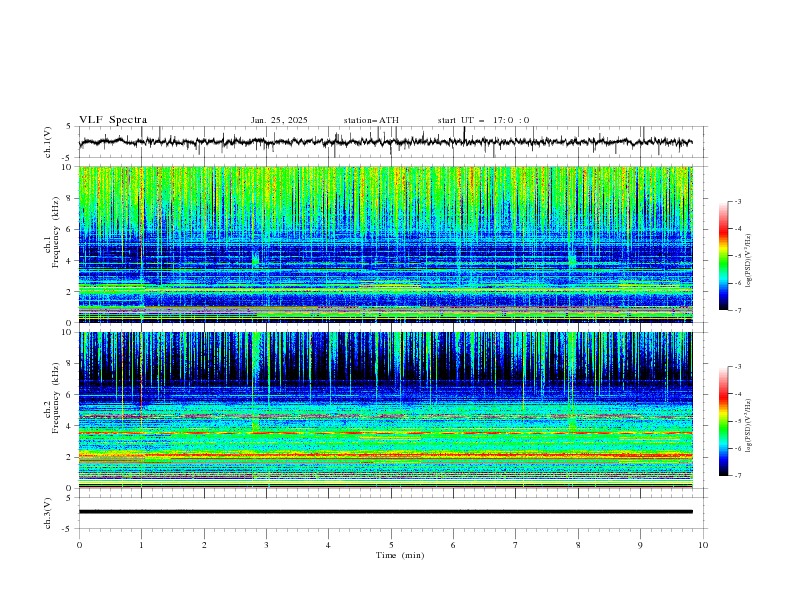Click the "ch.3(V)" axis label

48,513
